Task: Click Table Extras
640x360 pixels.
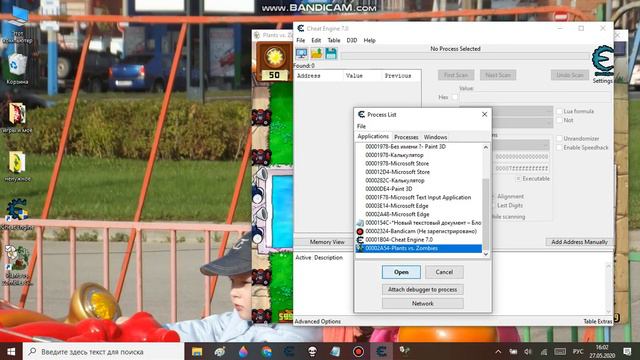Action: point(598,322)
